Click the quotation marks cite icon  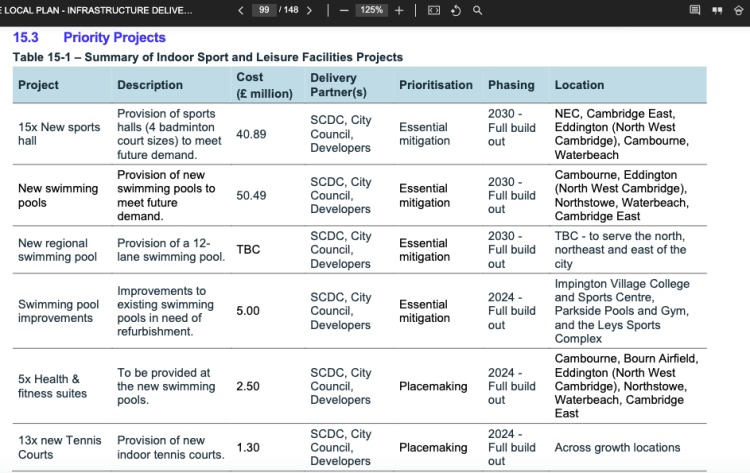point(717,10)
